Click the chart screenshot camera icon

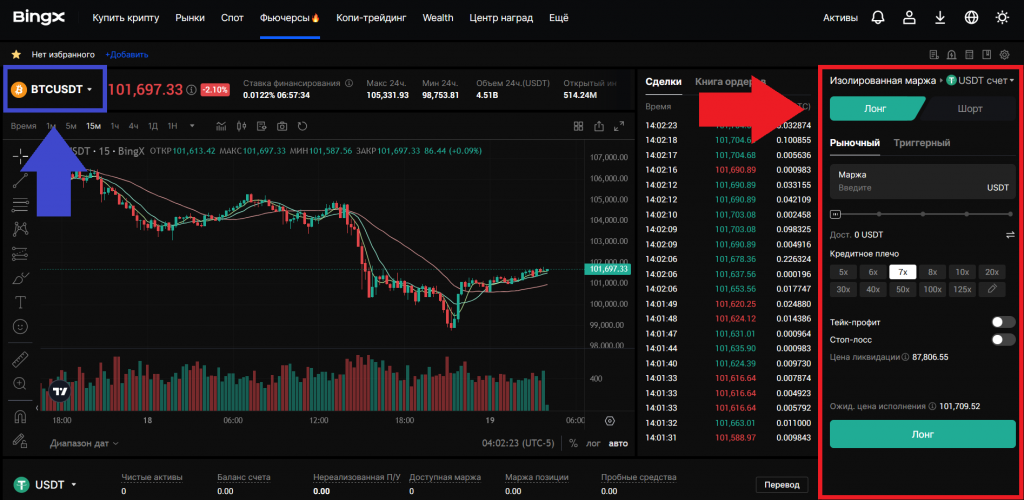pos(282,126)
